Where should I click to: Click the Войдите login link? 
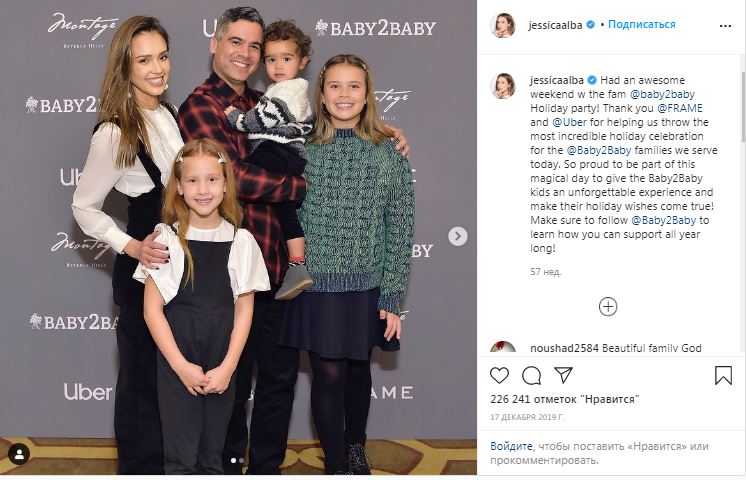[511, 446]
